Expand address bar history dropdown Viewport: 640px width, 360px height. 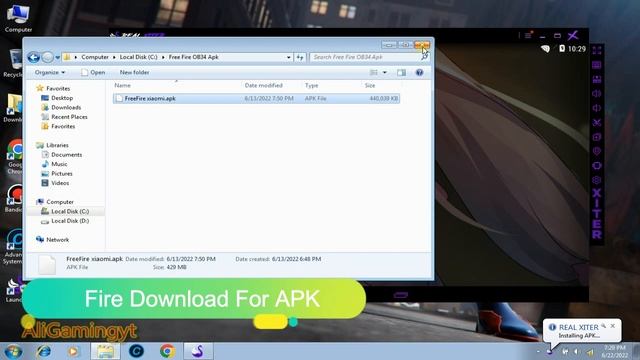pyautogui.click(x=289, y=58)
